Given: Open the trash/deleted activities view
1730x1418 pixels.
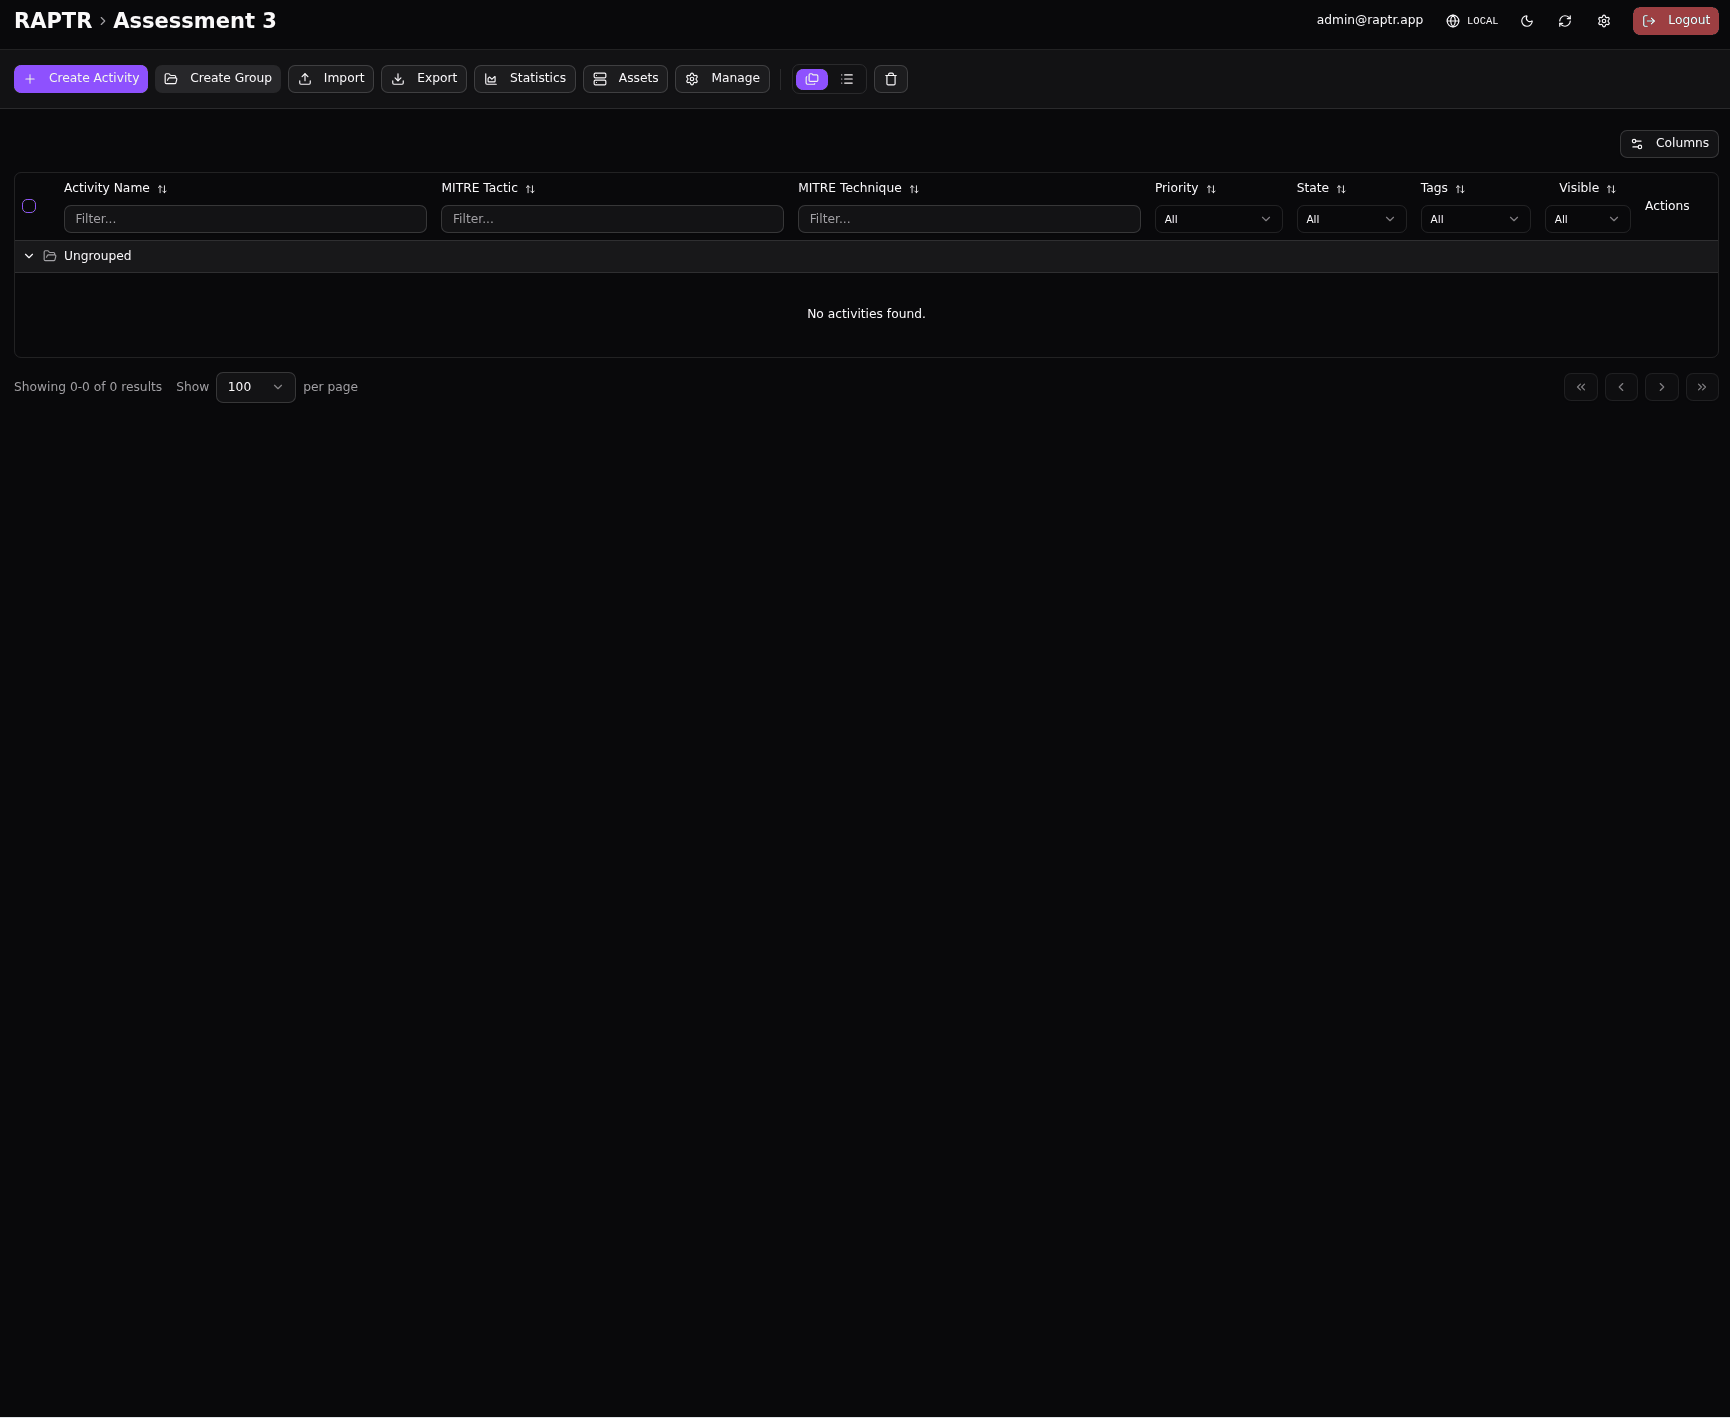Looking at the screenshot, I should [x=890, y=78].
